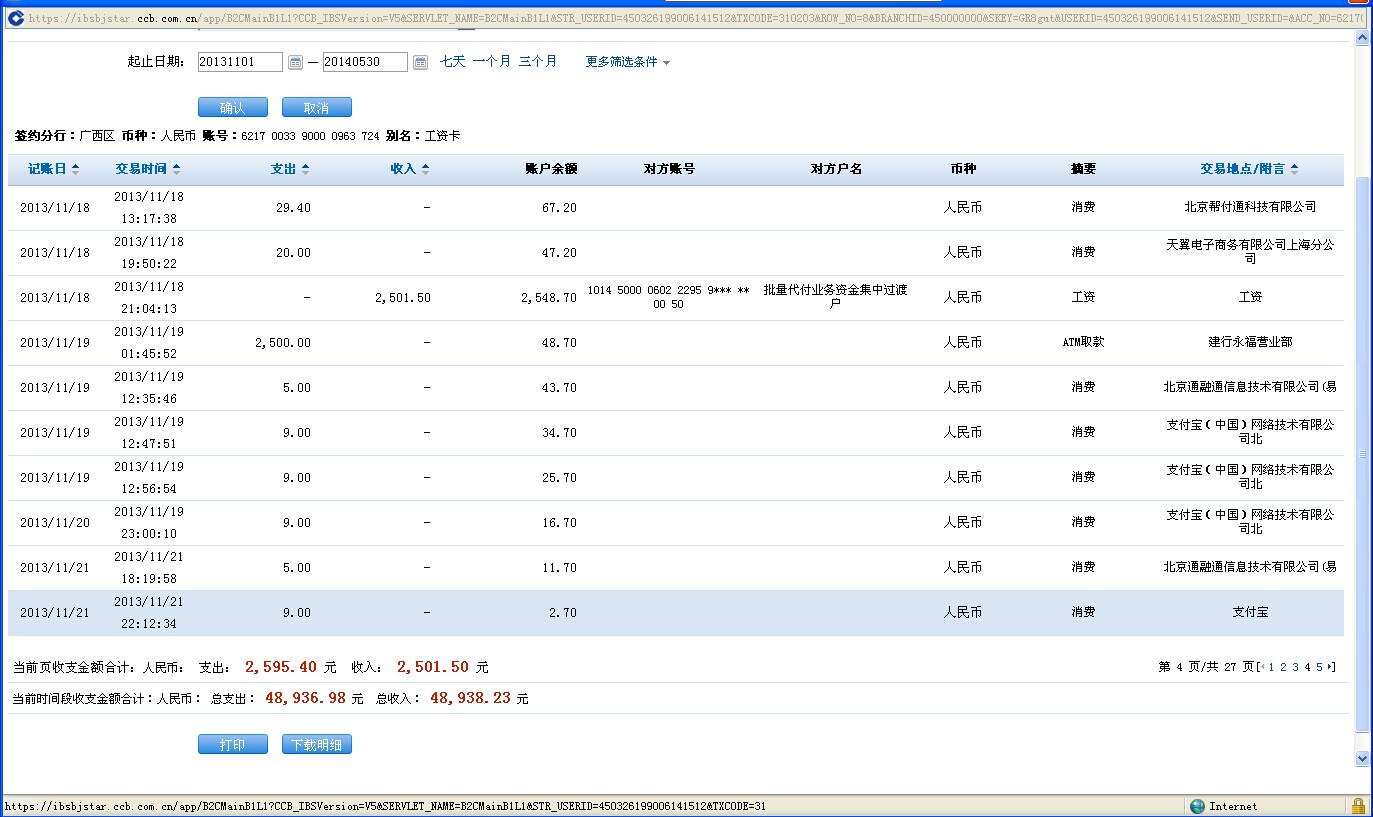
Task: Click the start date field 20131101
Action: (x=240, y=62)
